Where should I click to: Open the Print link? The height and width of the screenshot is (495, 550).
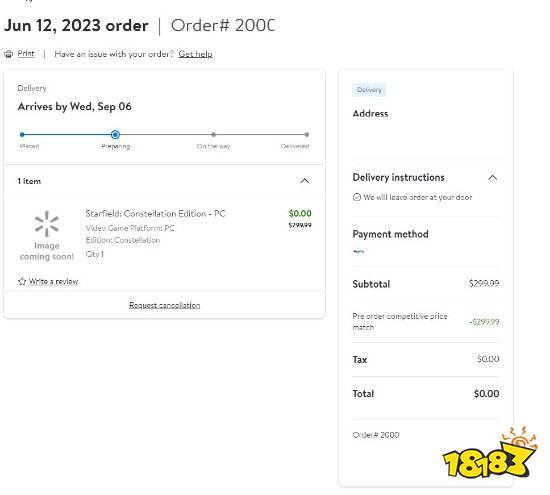26,54
